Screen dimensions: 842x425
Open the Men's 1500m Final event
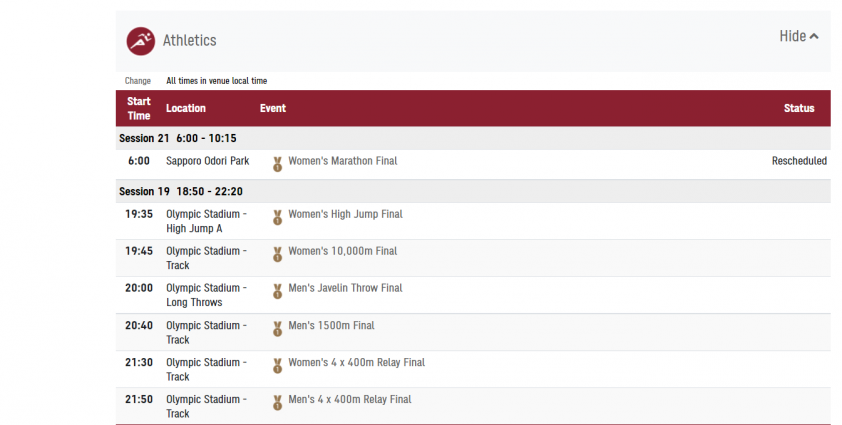[x=331, y=325]
